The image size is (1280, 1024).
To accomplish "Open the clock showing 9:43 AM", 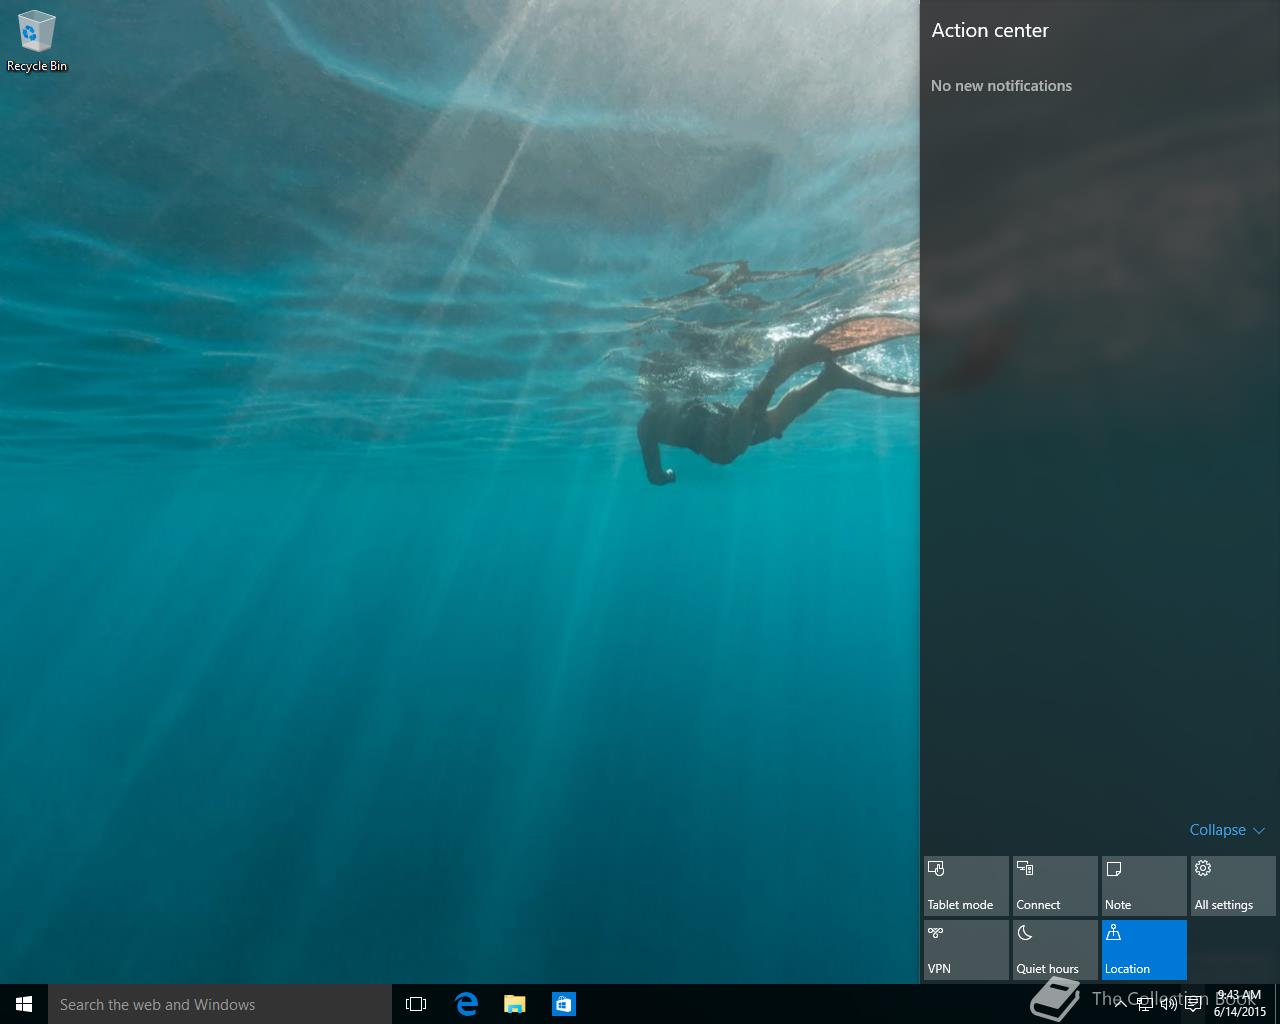I will [1240, 1004].
